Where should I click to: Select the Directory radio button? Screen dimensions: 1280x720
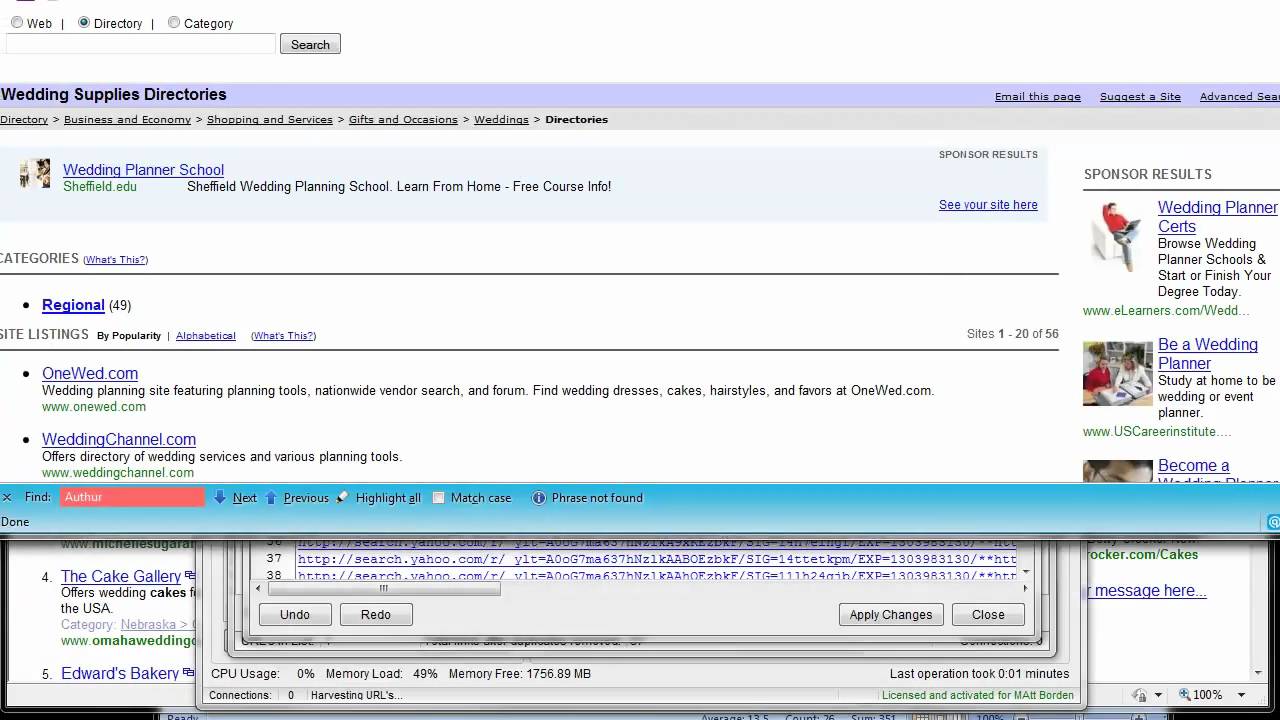point(84,22)
